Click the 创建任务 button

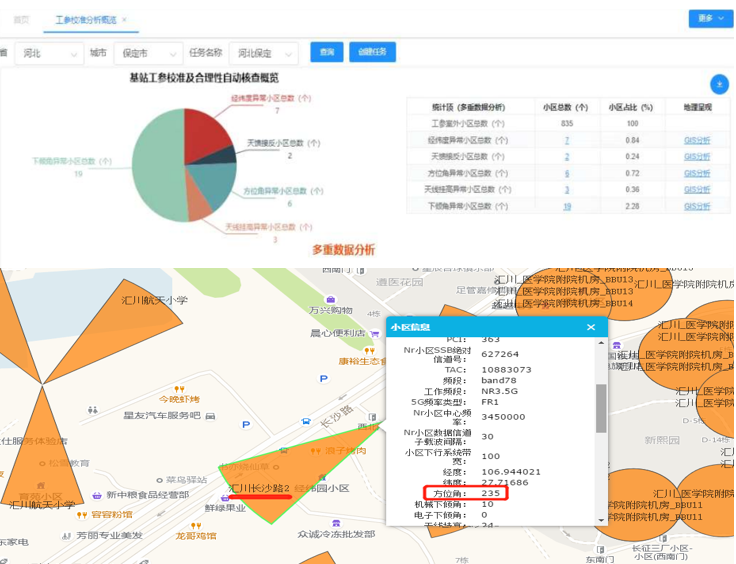point(372,52)
